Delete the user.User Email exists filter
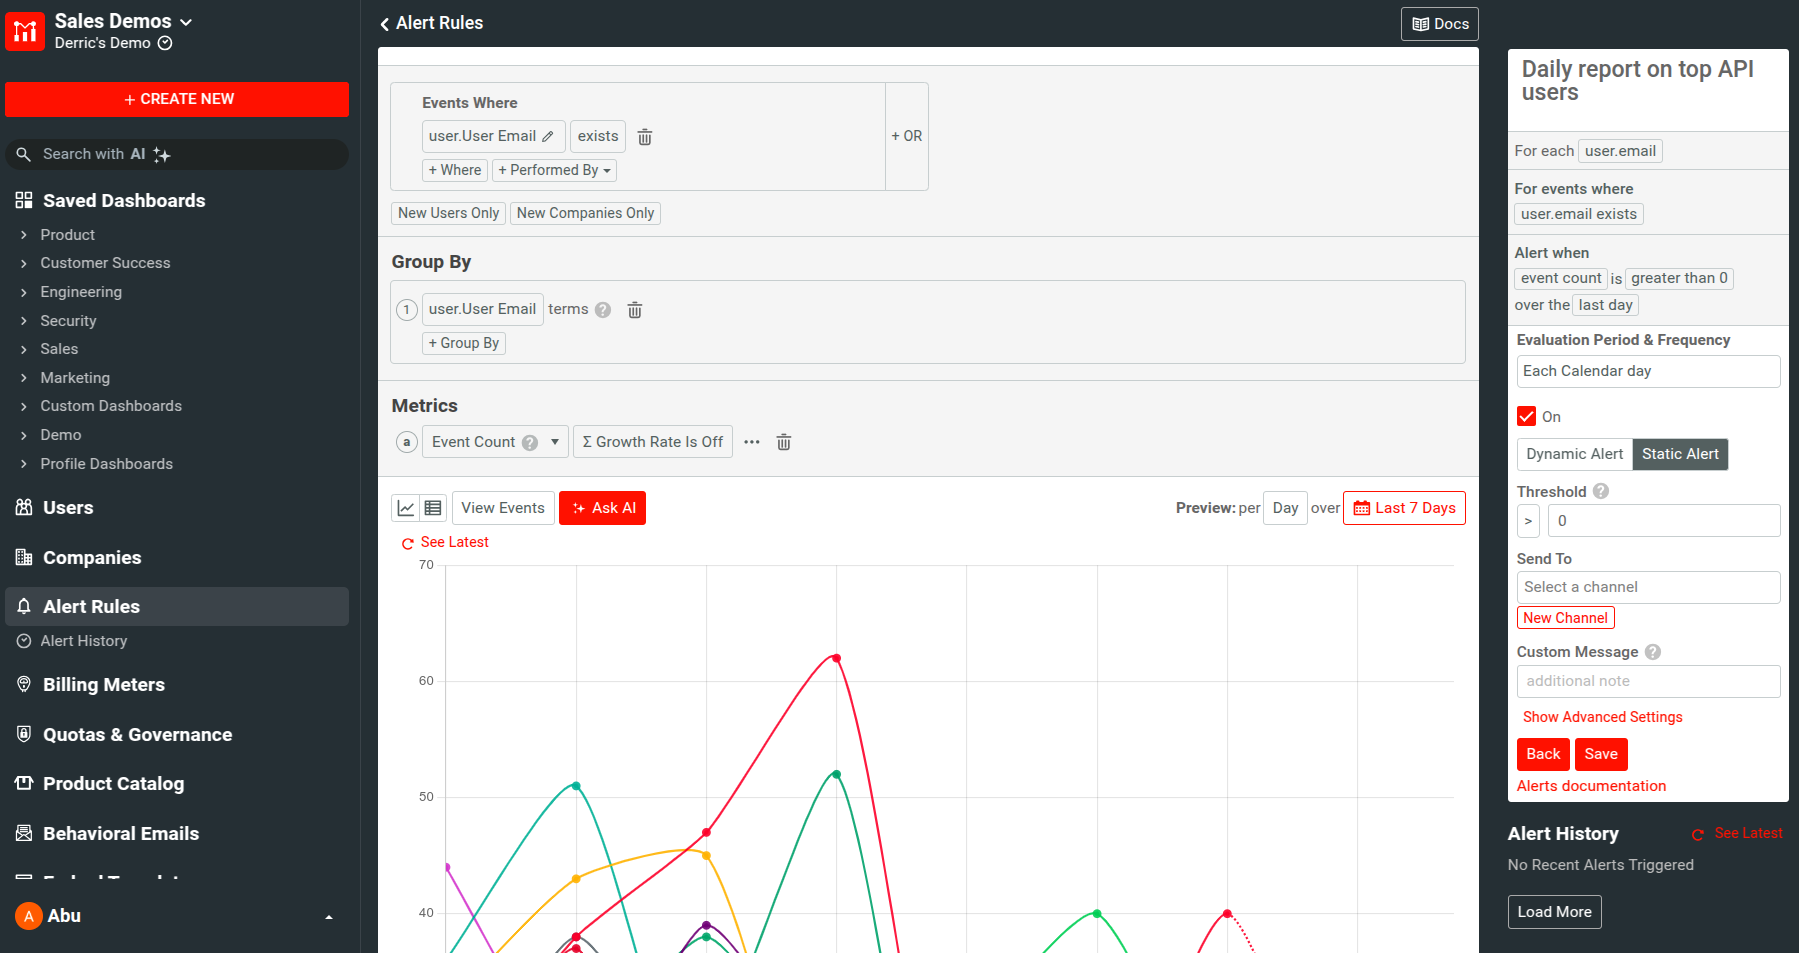The width and height of the screenshot is (1799, 953). (645, 137)
